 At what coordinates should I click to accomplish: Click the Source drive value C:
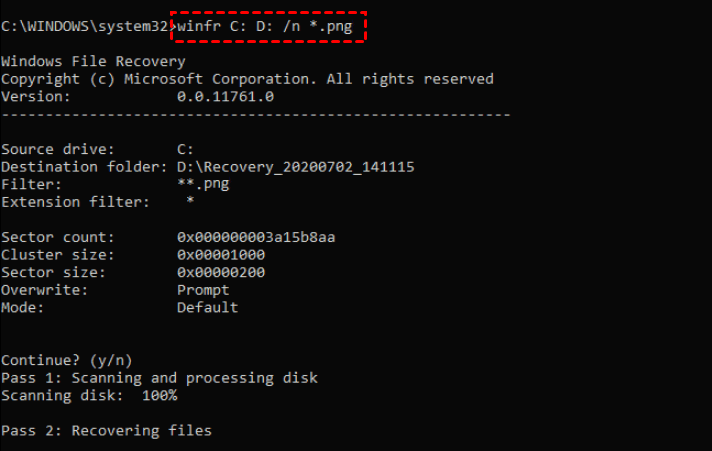[x=185, y=149]
